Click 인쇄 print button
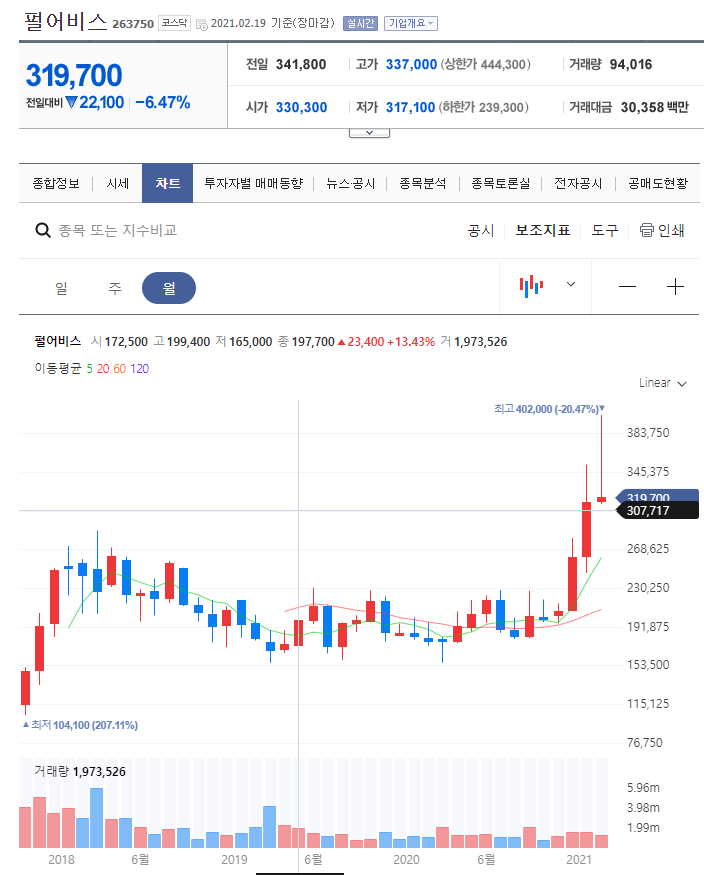The width and height of the screenshot is (704, 875). 662,230
